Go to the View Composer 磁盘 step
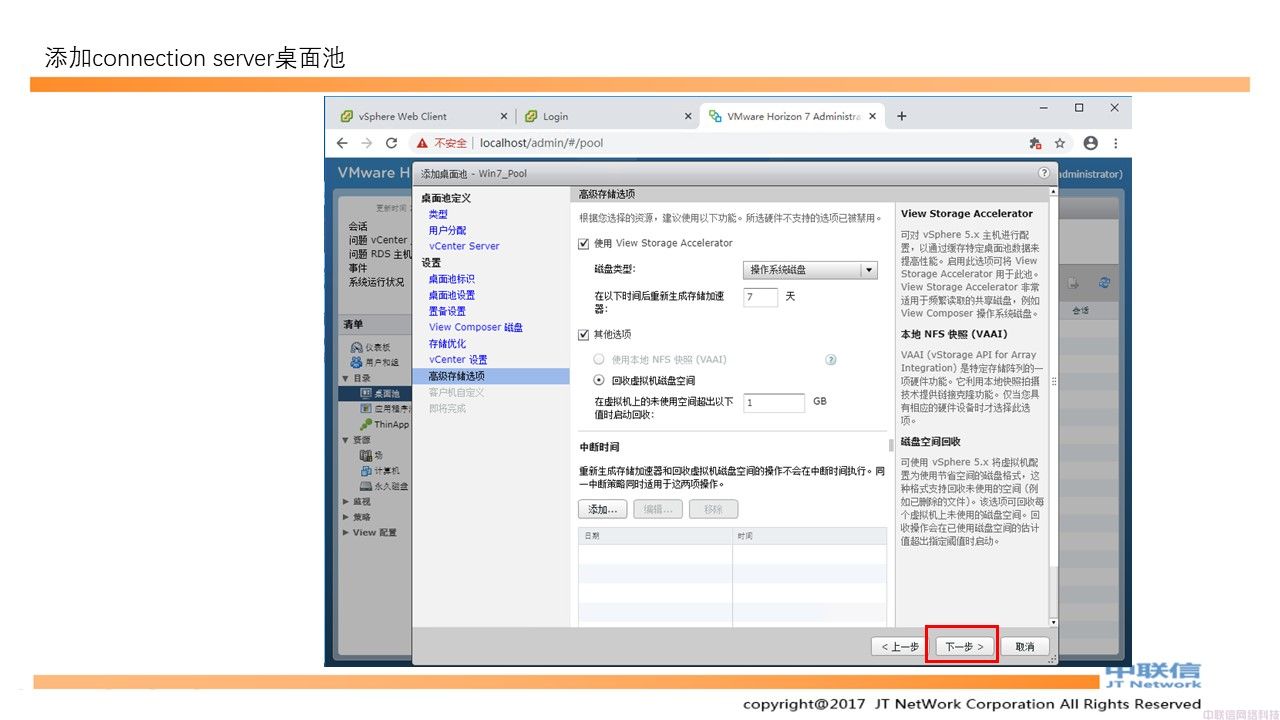1280x720 pixels. pos(475,327)
